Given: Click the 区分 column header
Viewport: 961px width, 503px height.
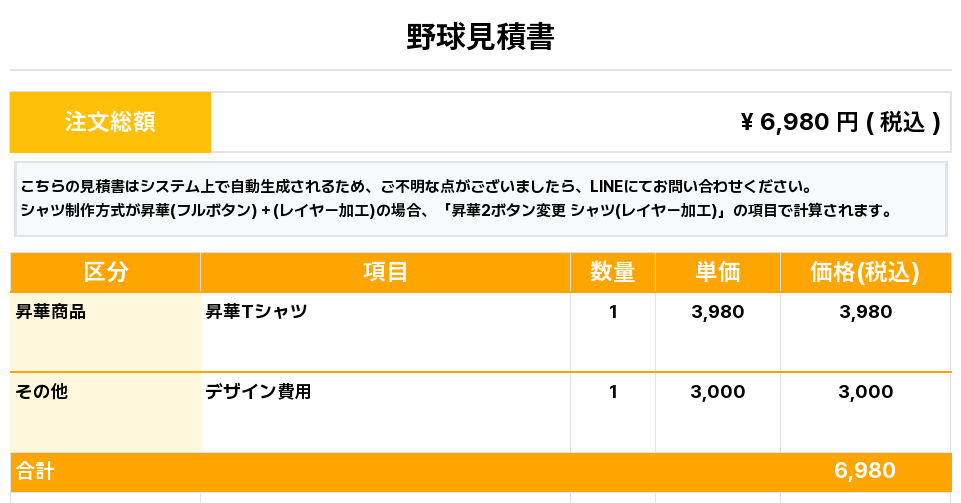Looking at the screenshot, I should (105, 272).
